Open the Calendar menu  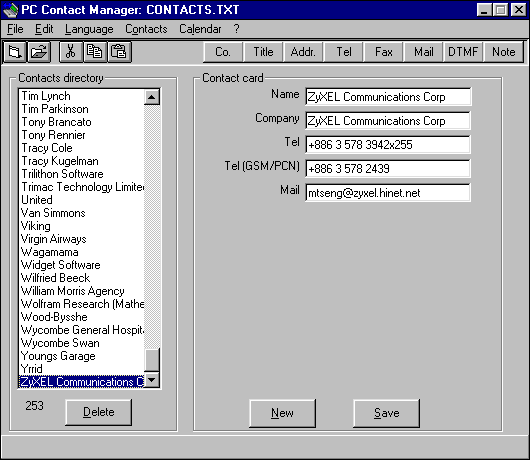[200, 29]
